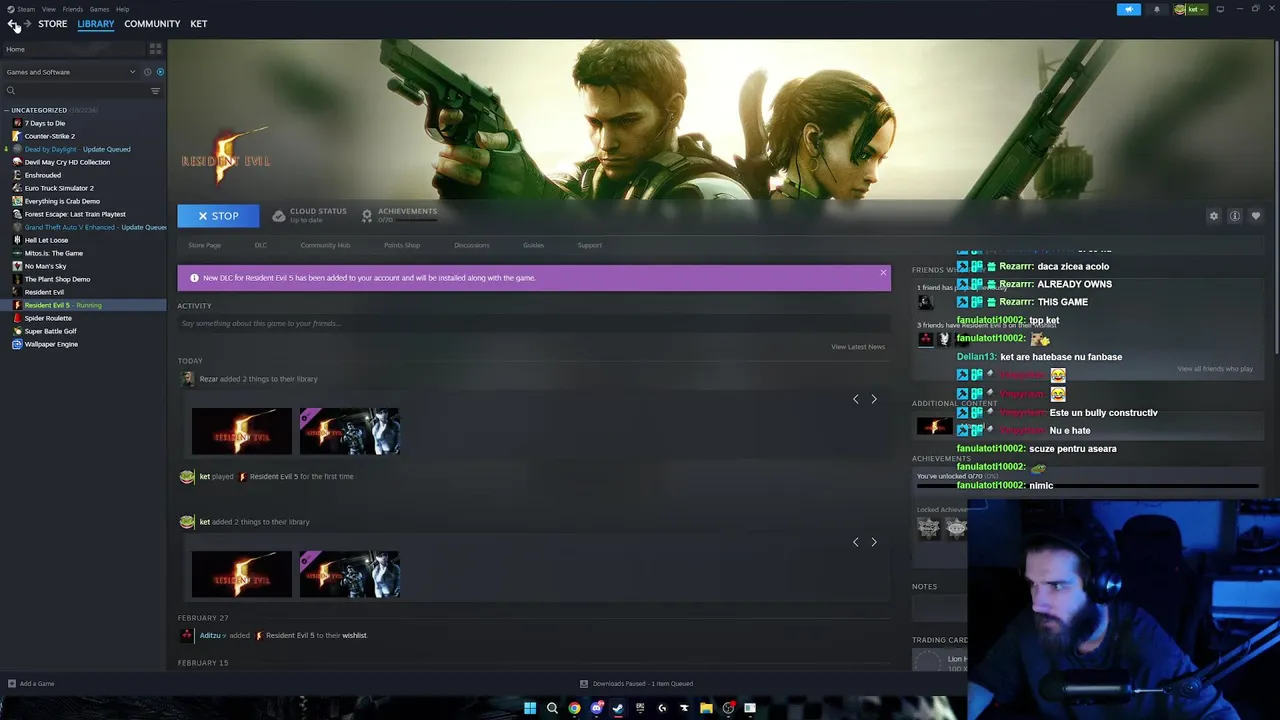Open the Friends menu
The height and width of the screenshot is (720, 1280).
[73, 9]
